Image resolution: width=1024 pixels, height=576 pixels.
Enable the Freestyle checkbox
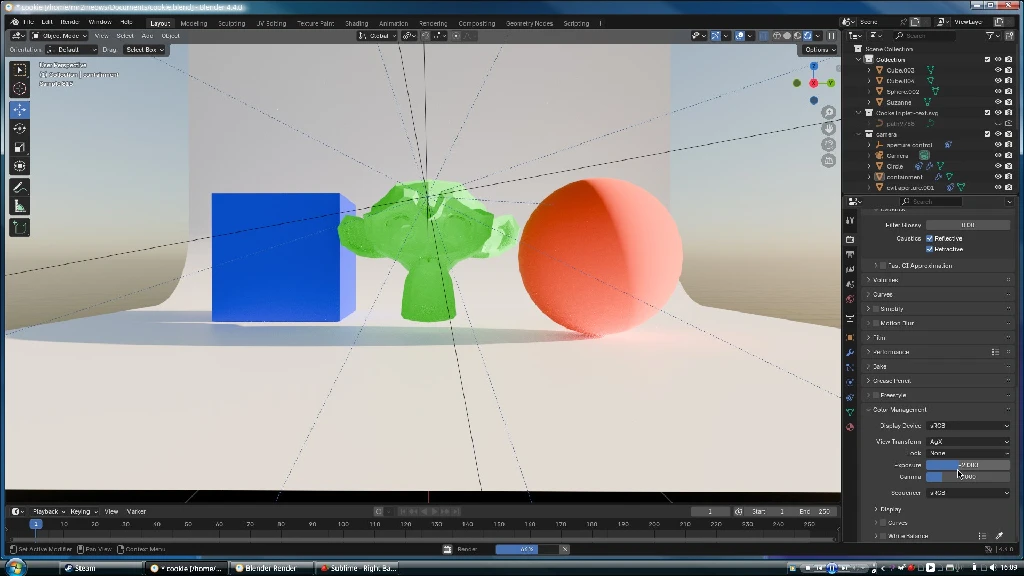pos(875,395)
